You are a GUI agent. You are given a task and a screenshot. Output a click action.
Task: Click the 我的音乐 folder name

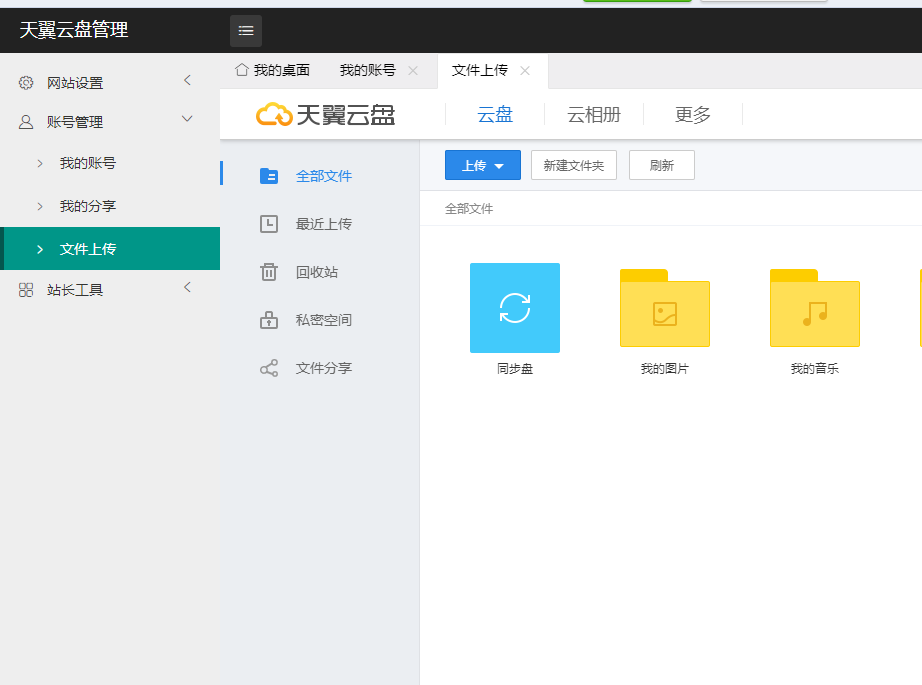pyautogui.click(x=814, y=369)
